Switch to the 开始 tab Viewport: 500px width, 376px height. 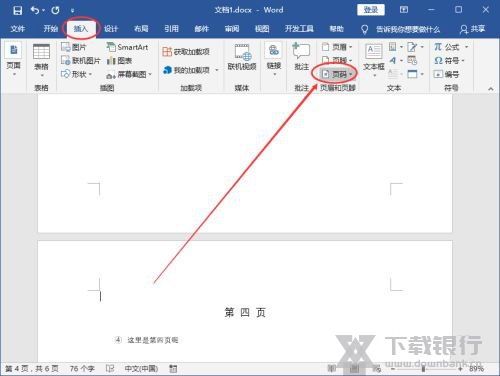tap(51, 29)
